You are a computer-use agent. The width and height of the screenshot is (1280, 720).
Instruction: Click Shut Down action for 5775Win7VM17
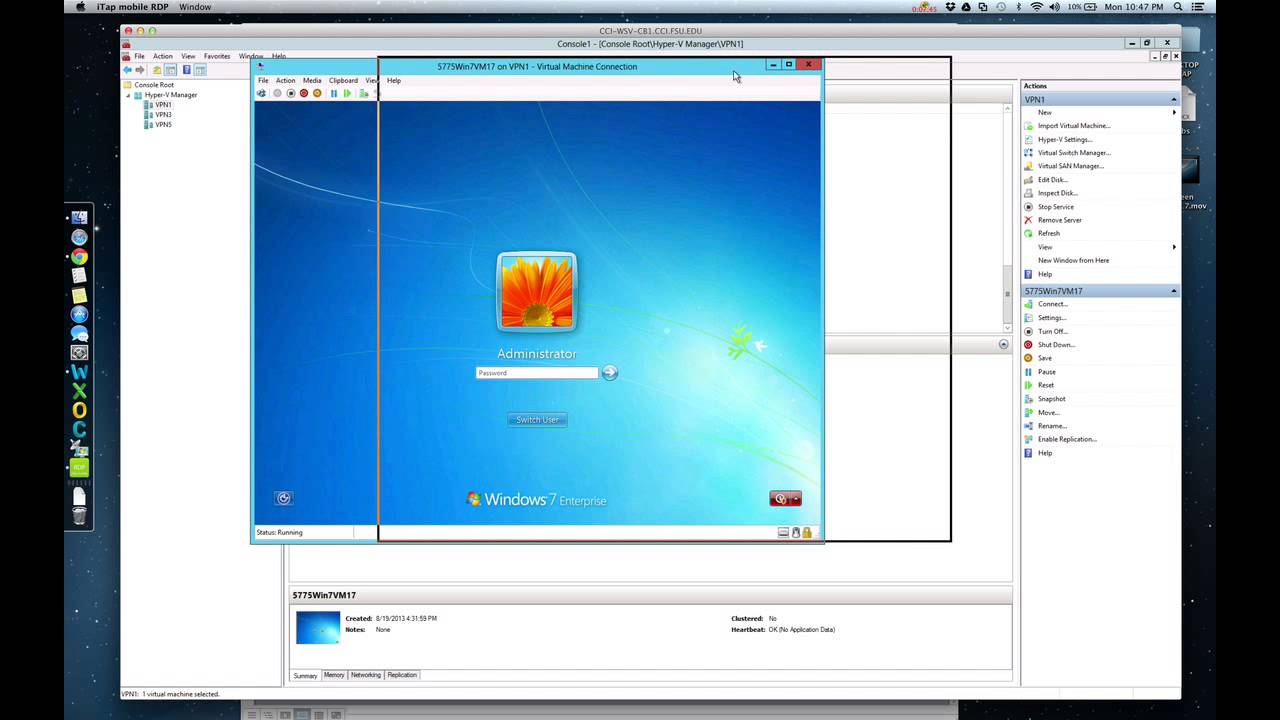pyautogui.click(x=1056, y=345)
